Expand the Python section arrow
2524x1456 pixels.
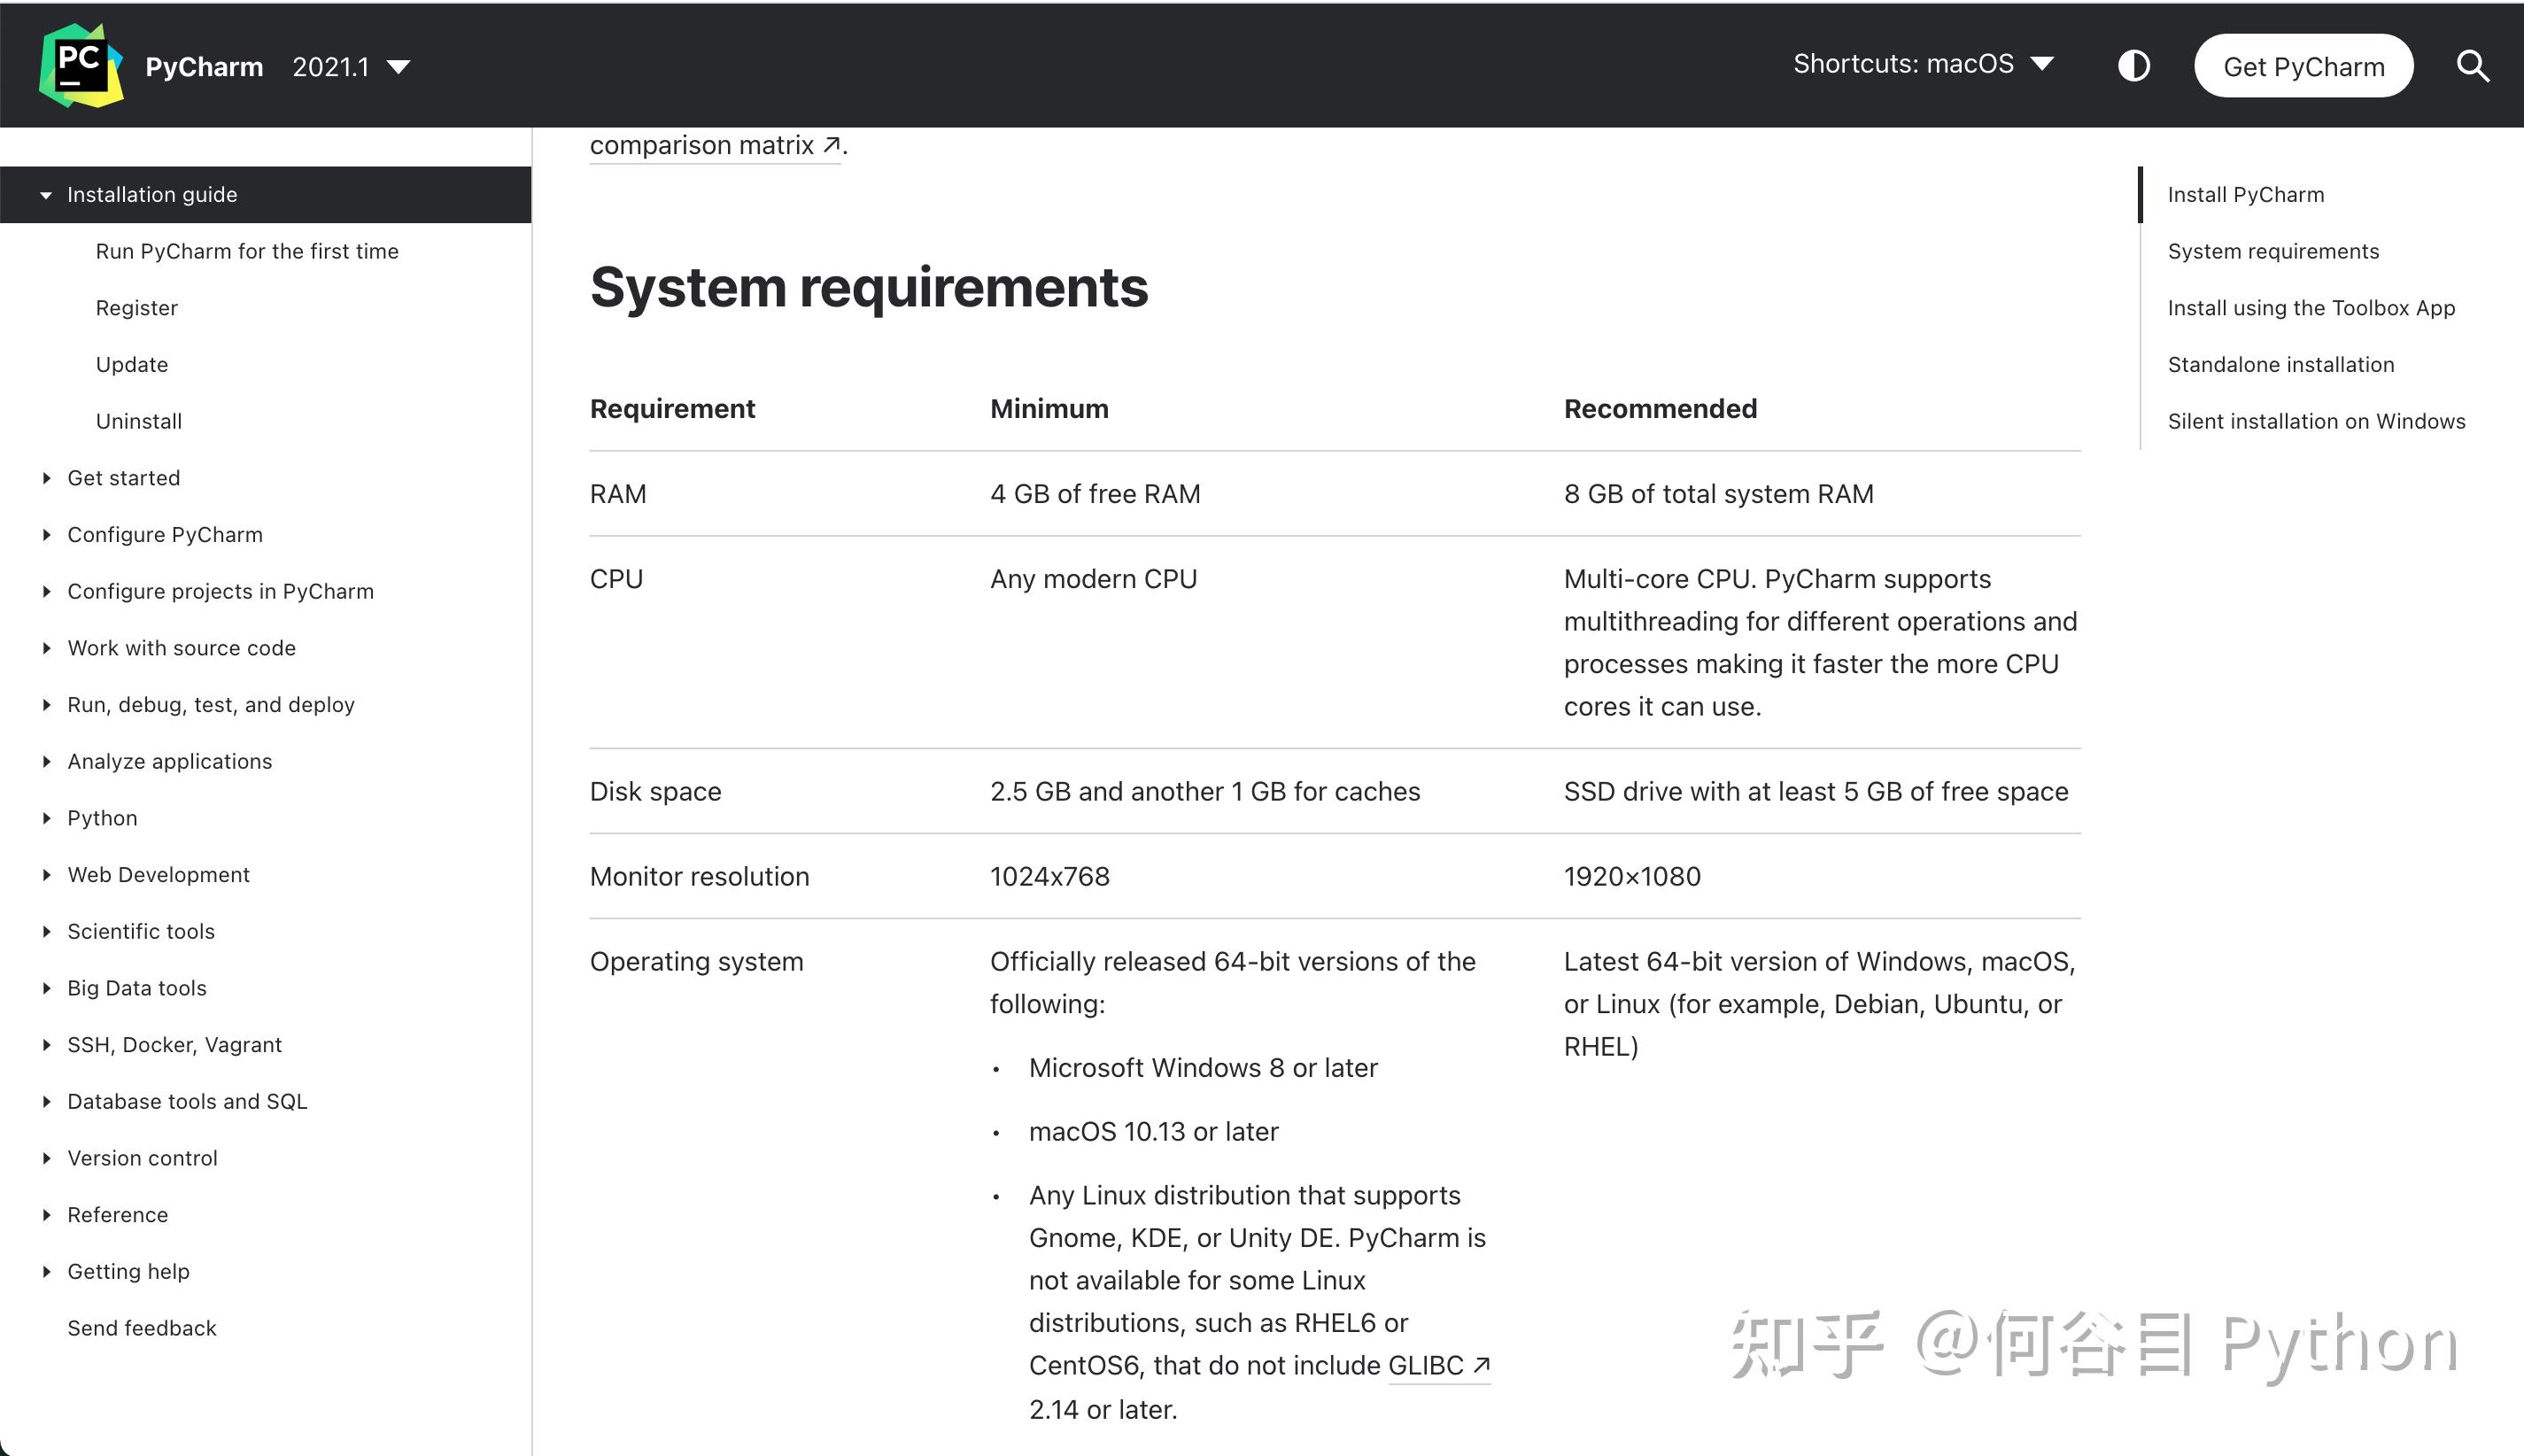46,818
